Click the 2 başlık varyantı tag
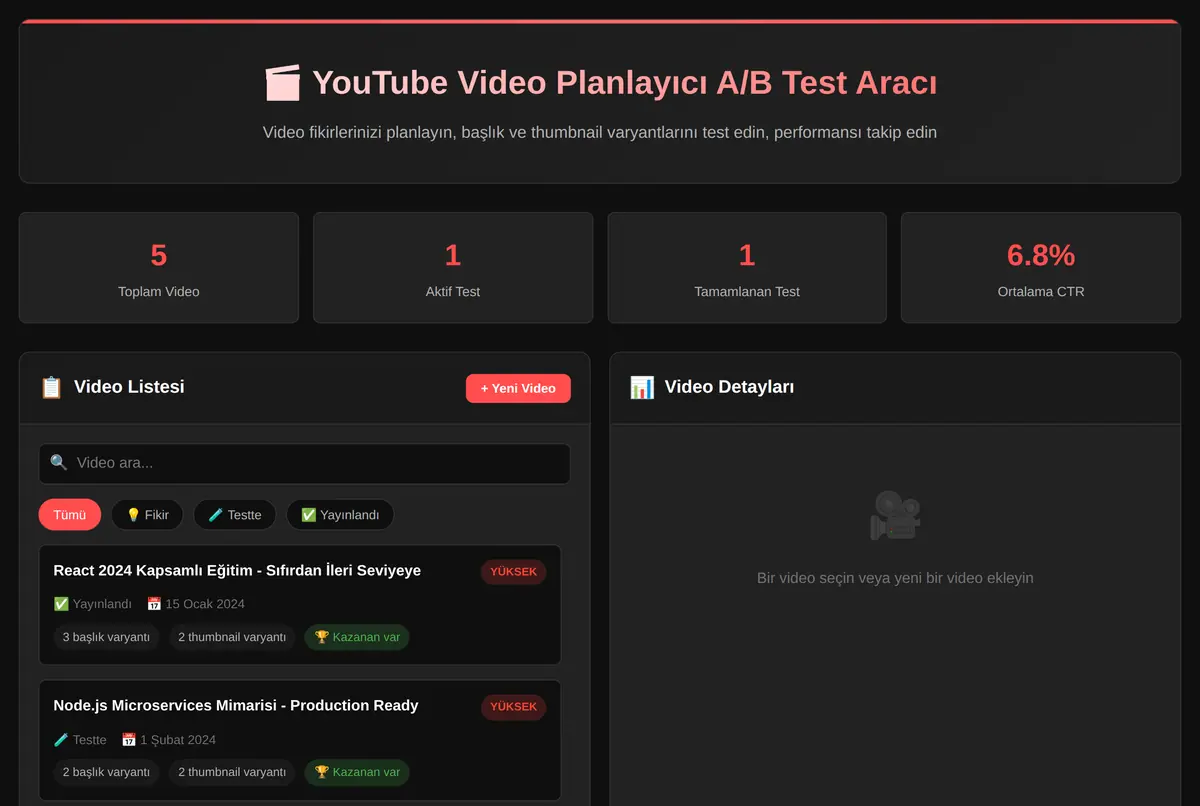The height and width of the screenshot is (806, 1200). coord(106,772)
